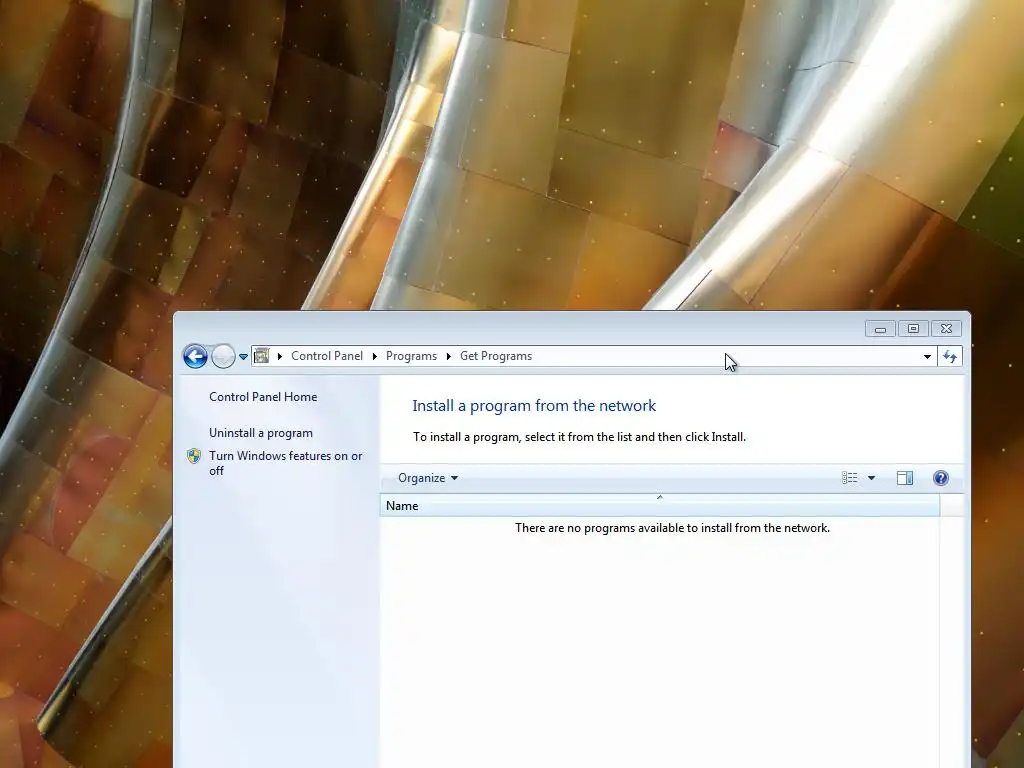
Task: Open the view options dropdown arrow
Action: [x=871, y=478]
